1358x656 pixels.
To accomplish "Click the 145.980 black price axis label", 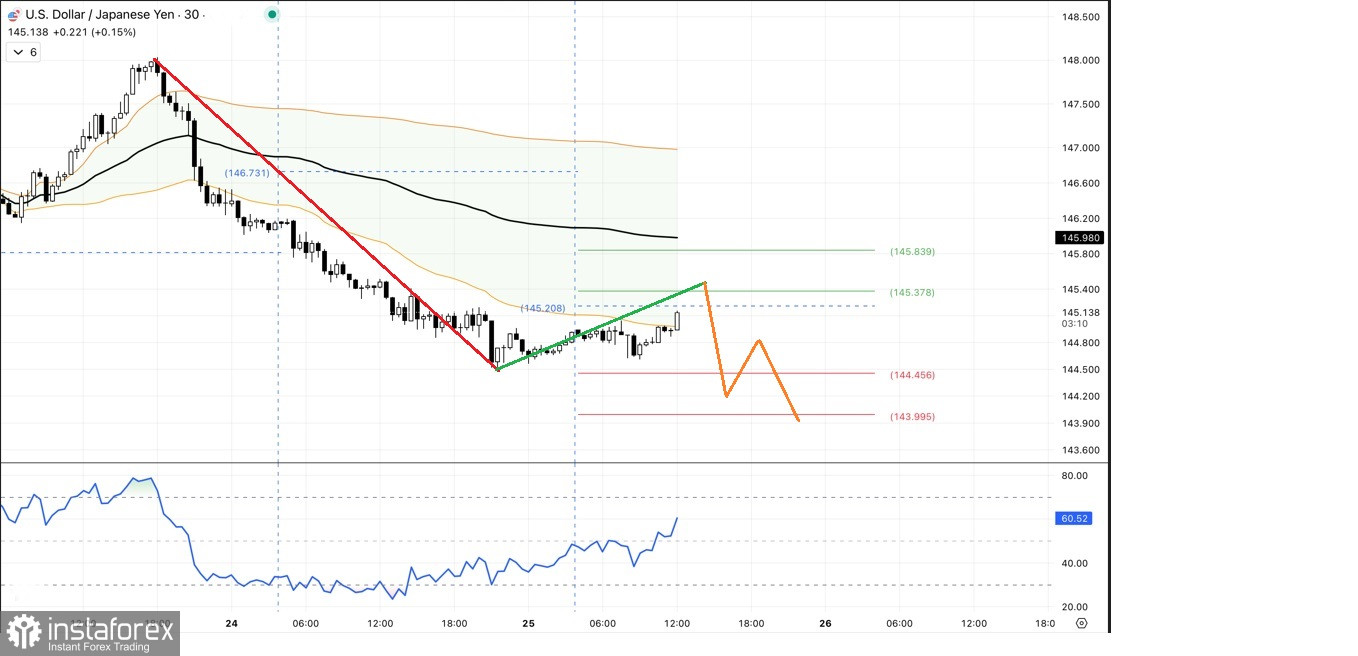I will pos(1078,237).
